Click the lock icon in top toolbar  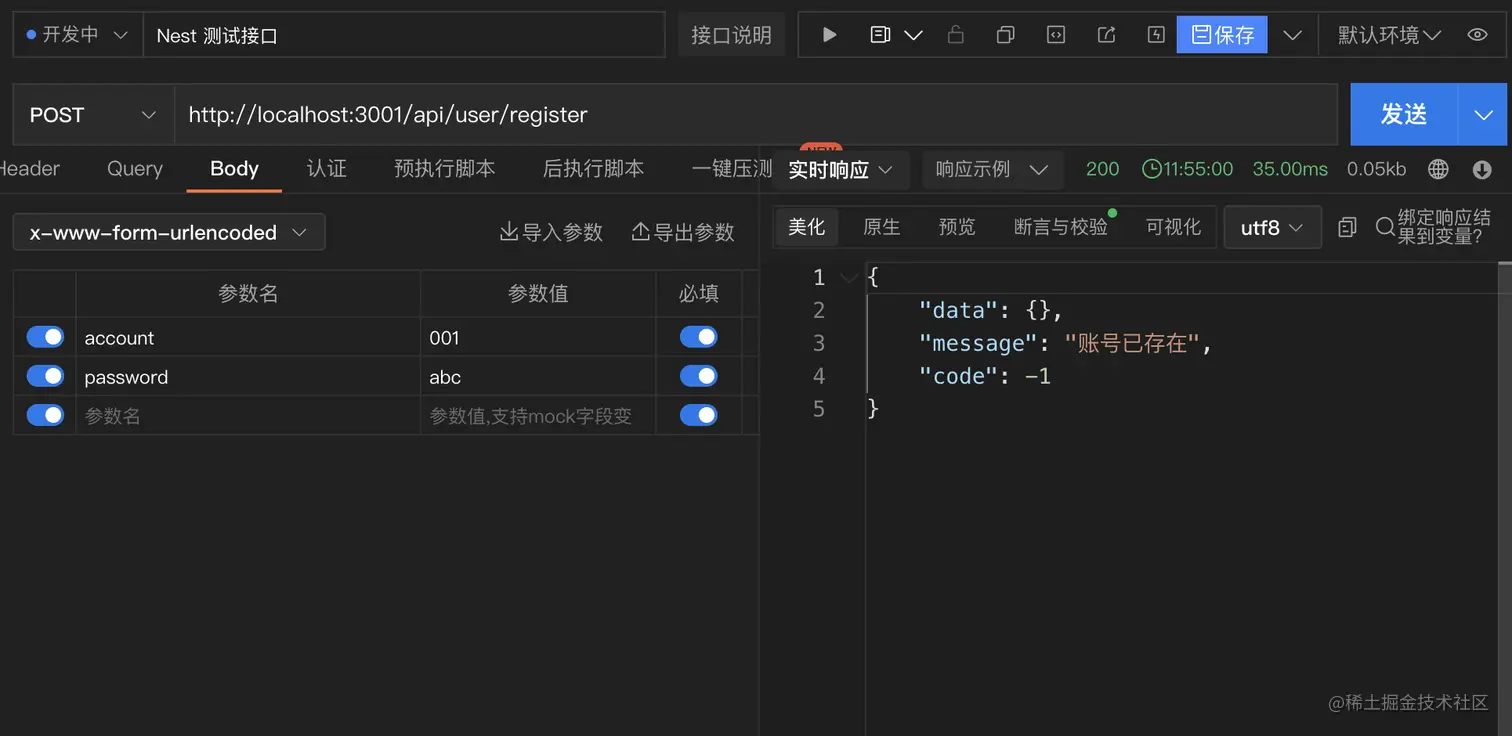[955, 35]
